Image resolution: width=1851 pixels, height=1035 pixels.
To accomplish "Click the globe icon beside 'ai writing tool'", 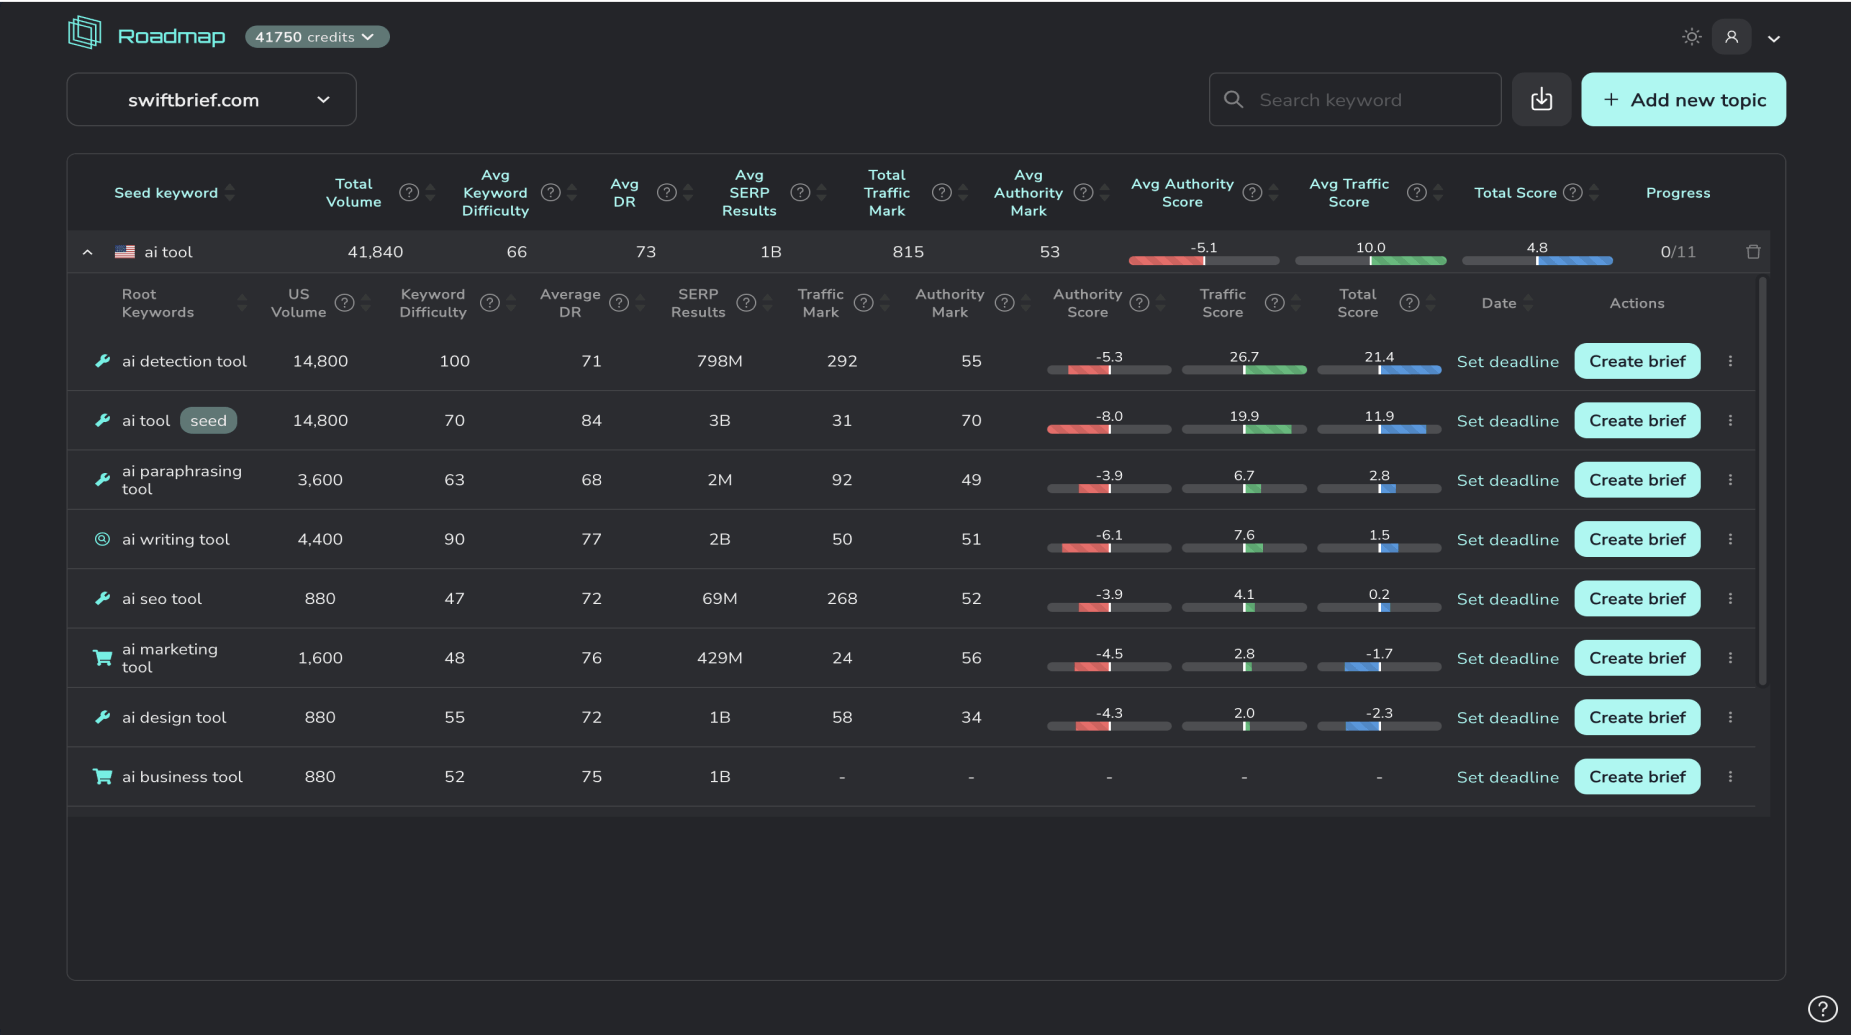I will pyautogui.click(x=102, y=538).
